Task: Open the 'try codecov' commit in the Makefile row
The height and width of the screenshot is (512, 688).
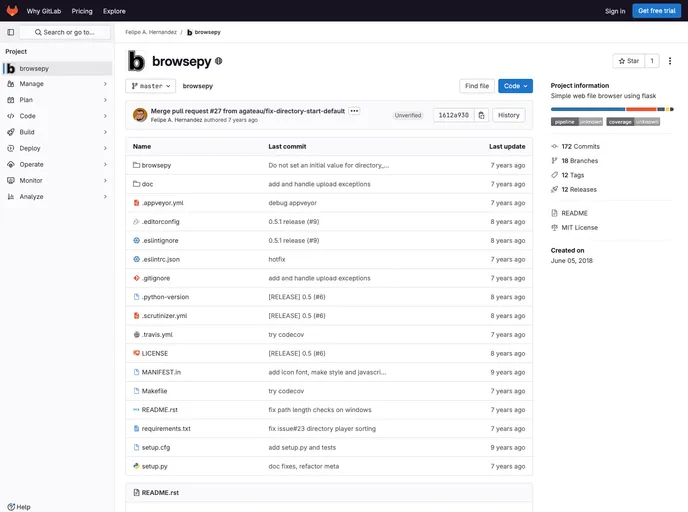Action: 286,391
